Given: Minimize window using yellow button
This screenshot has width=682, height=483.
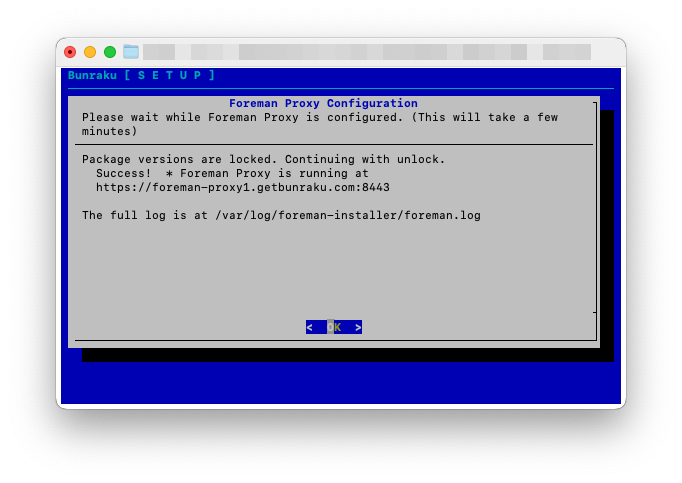Looking at the screenshot, I should (90, 52).
